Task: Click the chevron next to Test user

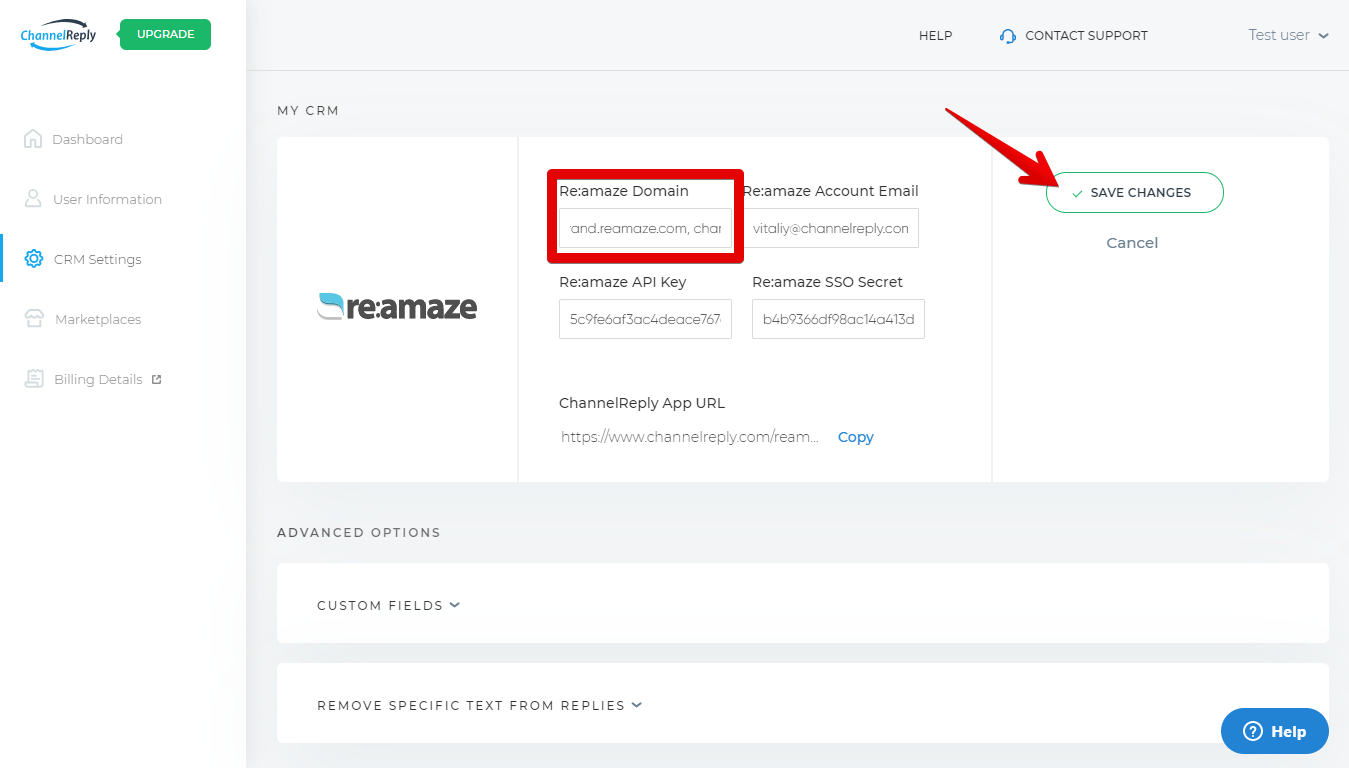Action: (1324, 36)
